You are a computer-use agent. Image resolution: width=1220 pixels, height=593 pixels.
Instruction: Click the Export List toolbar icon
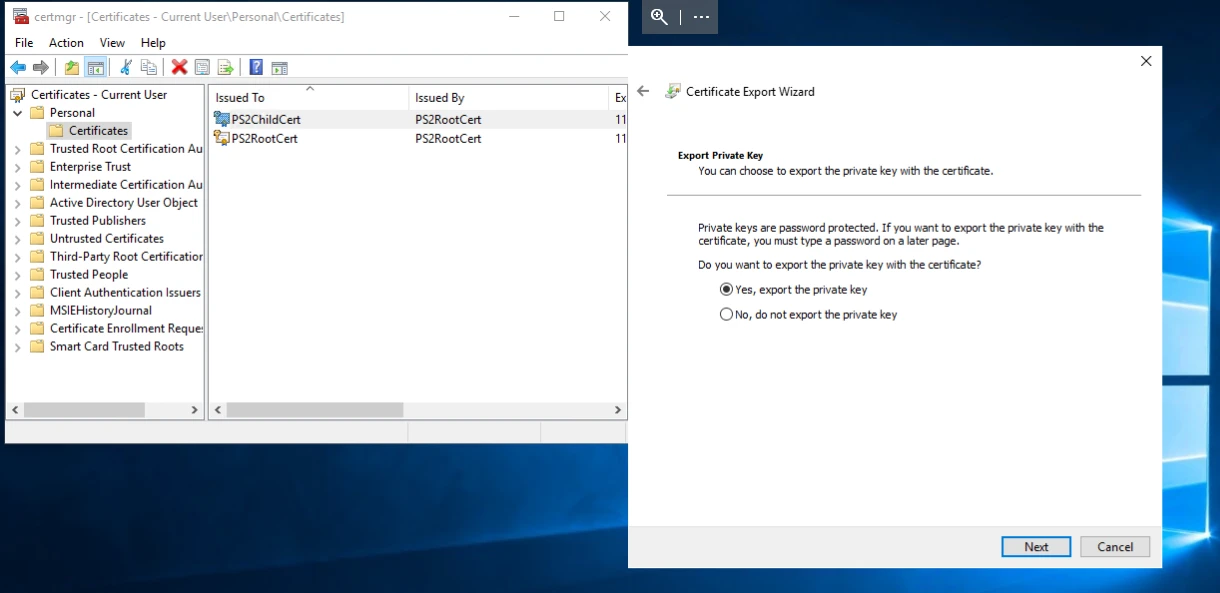pos(226,67)
